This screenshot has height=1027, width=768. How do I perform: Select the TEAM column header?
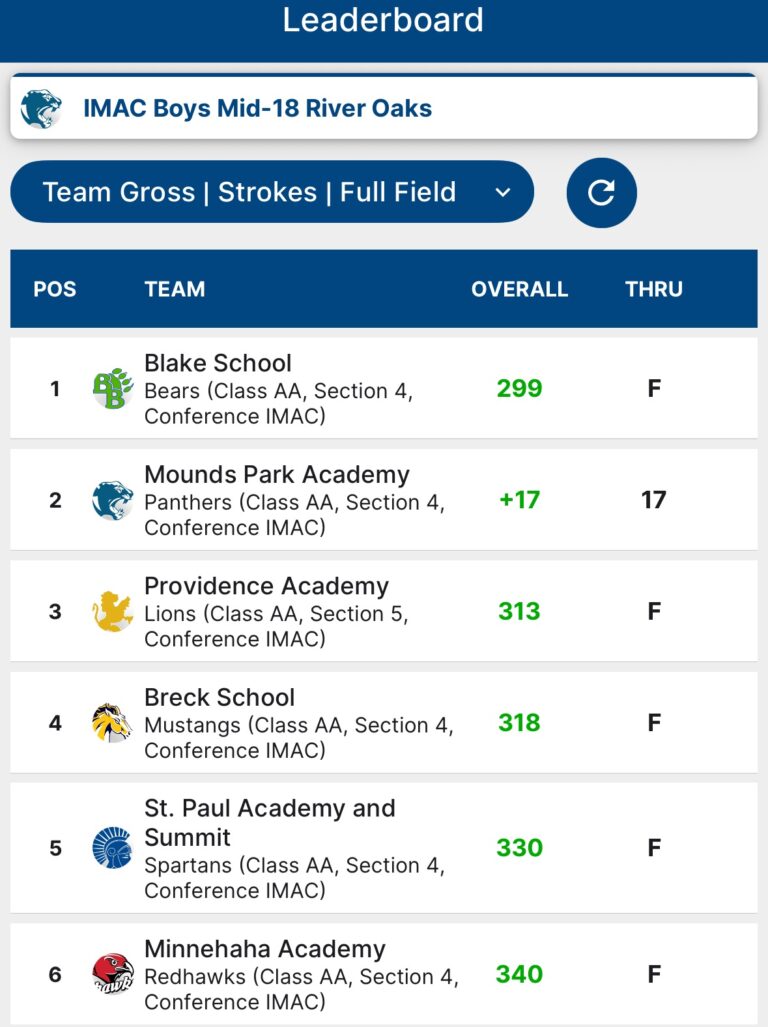click(175, 289)
